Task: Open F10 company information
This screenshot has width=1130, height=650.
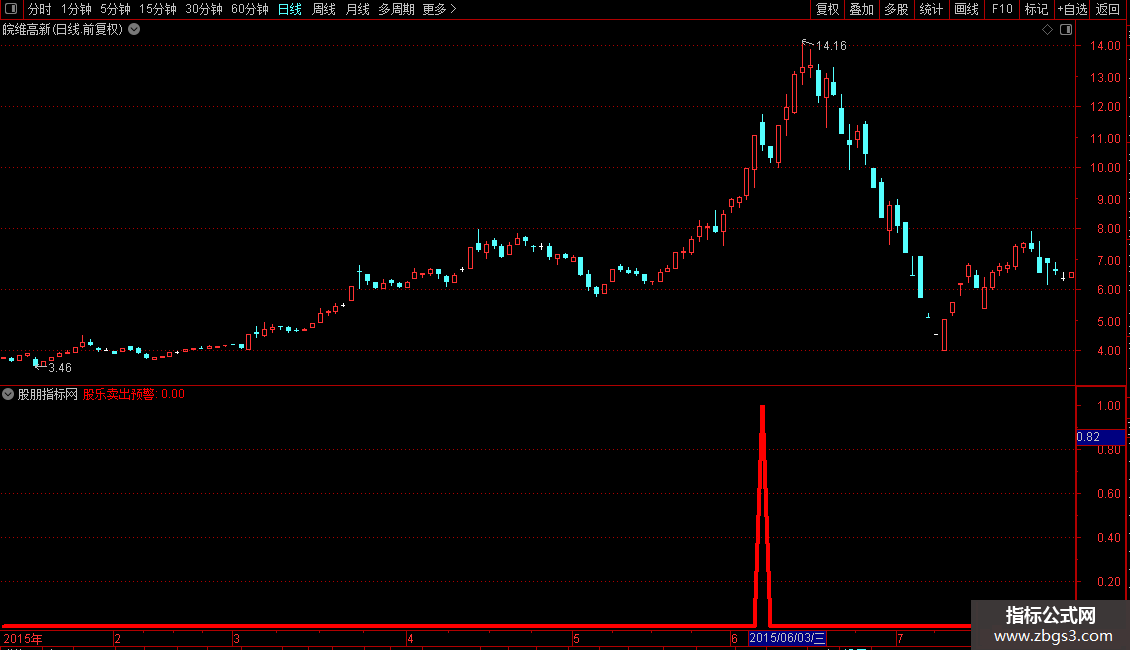Action: point(1002,9)
